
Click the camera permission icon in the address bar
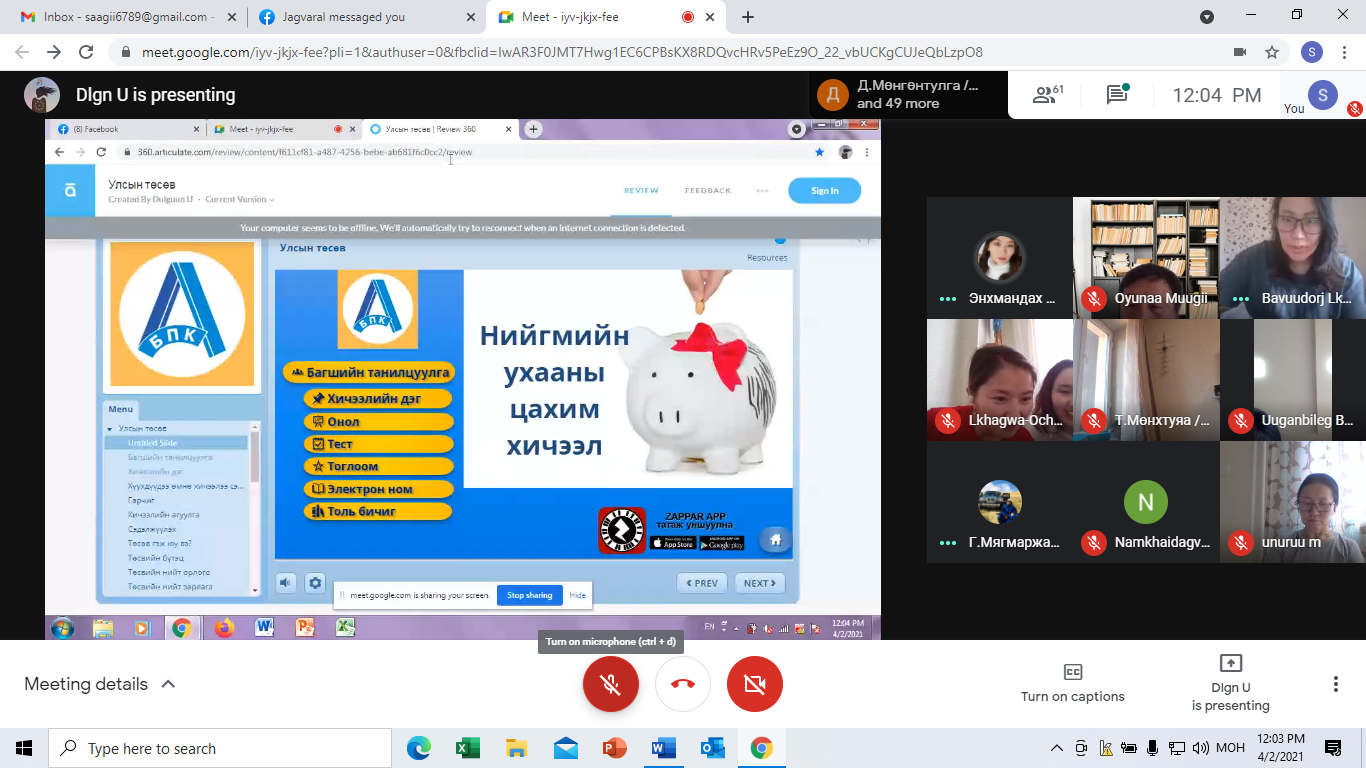point(1240,52)
